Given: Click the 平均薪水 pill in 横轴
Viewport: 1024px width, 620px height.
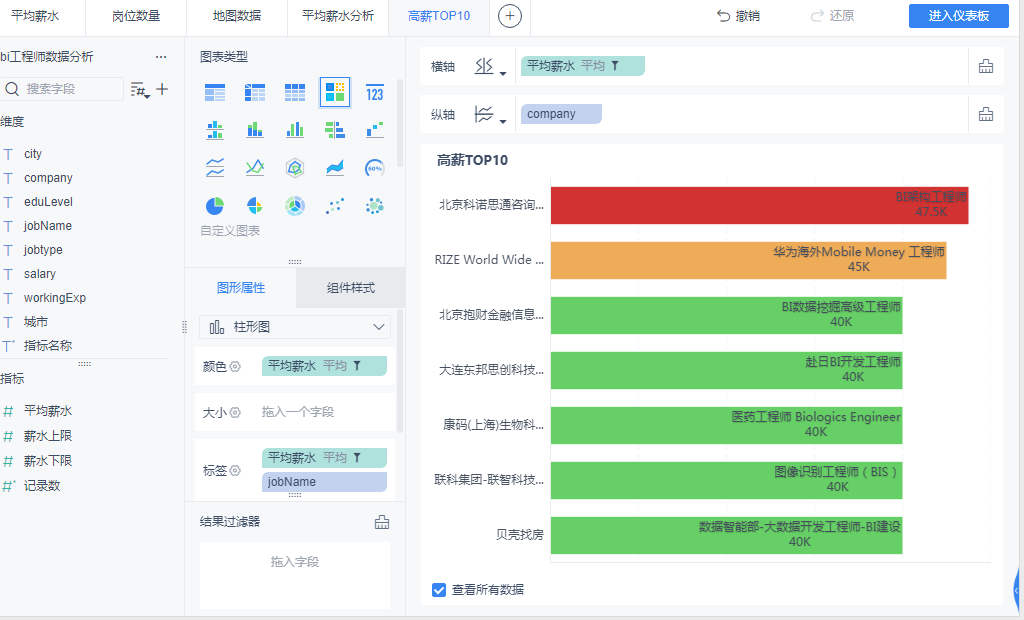Looking at the screenshot, I should tap(583, 66).
